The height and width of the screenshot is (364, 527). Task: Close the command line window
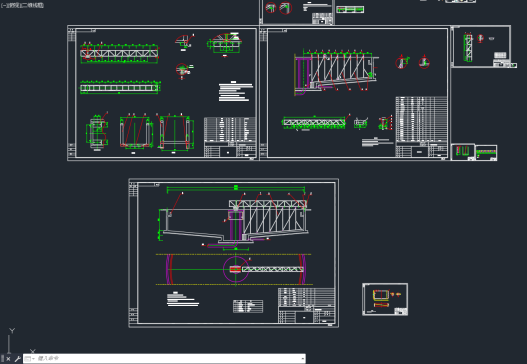[8, 359]
